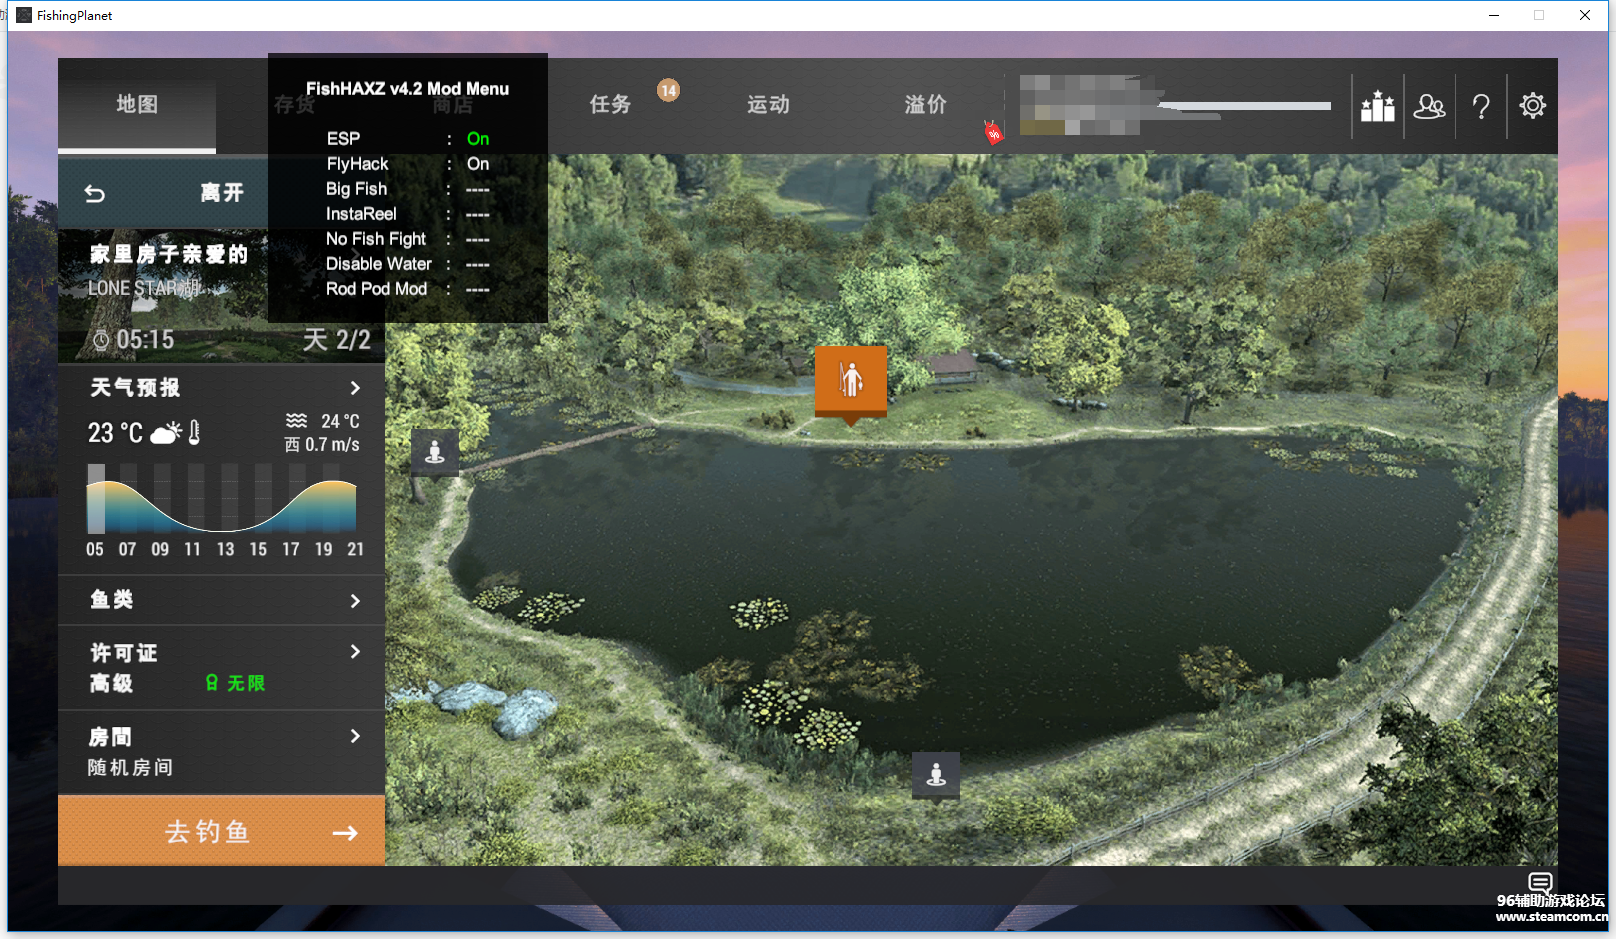
Task: Click the 西 0.7 m/s wind reading
Action: [322, 445]
